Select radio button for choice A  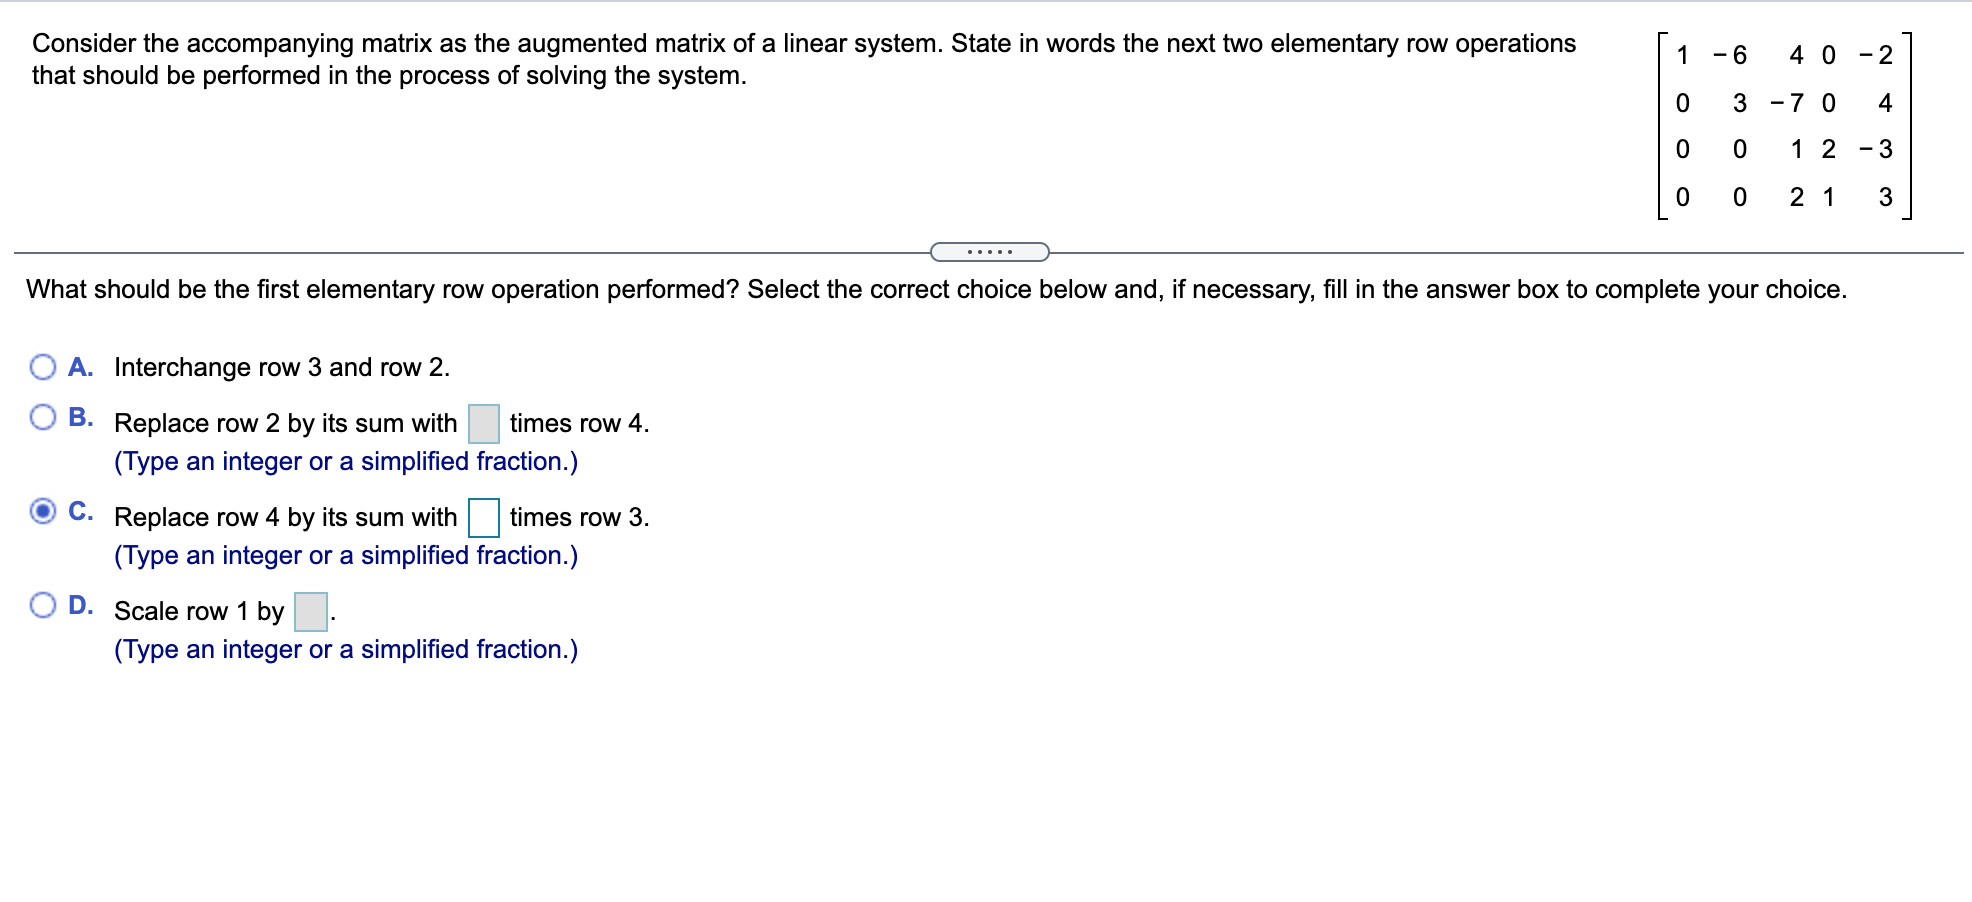[x=42, y=368]
